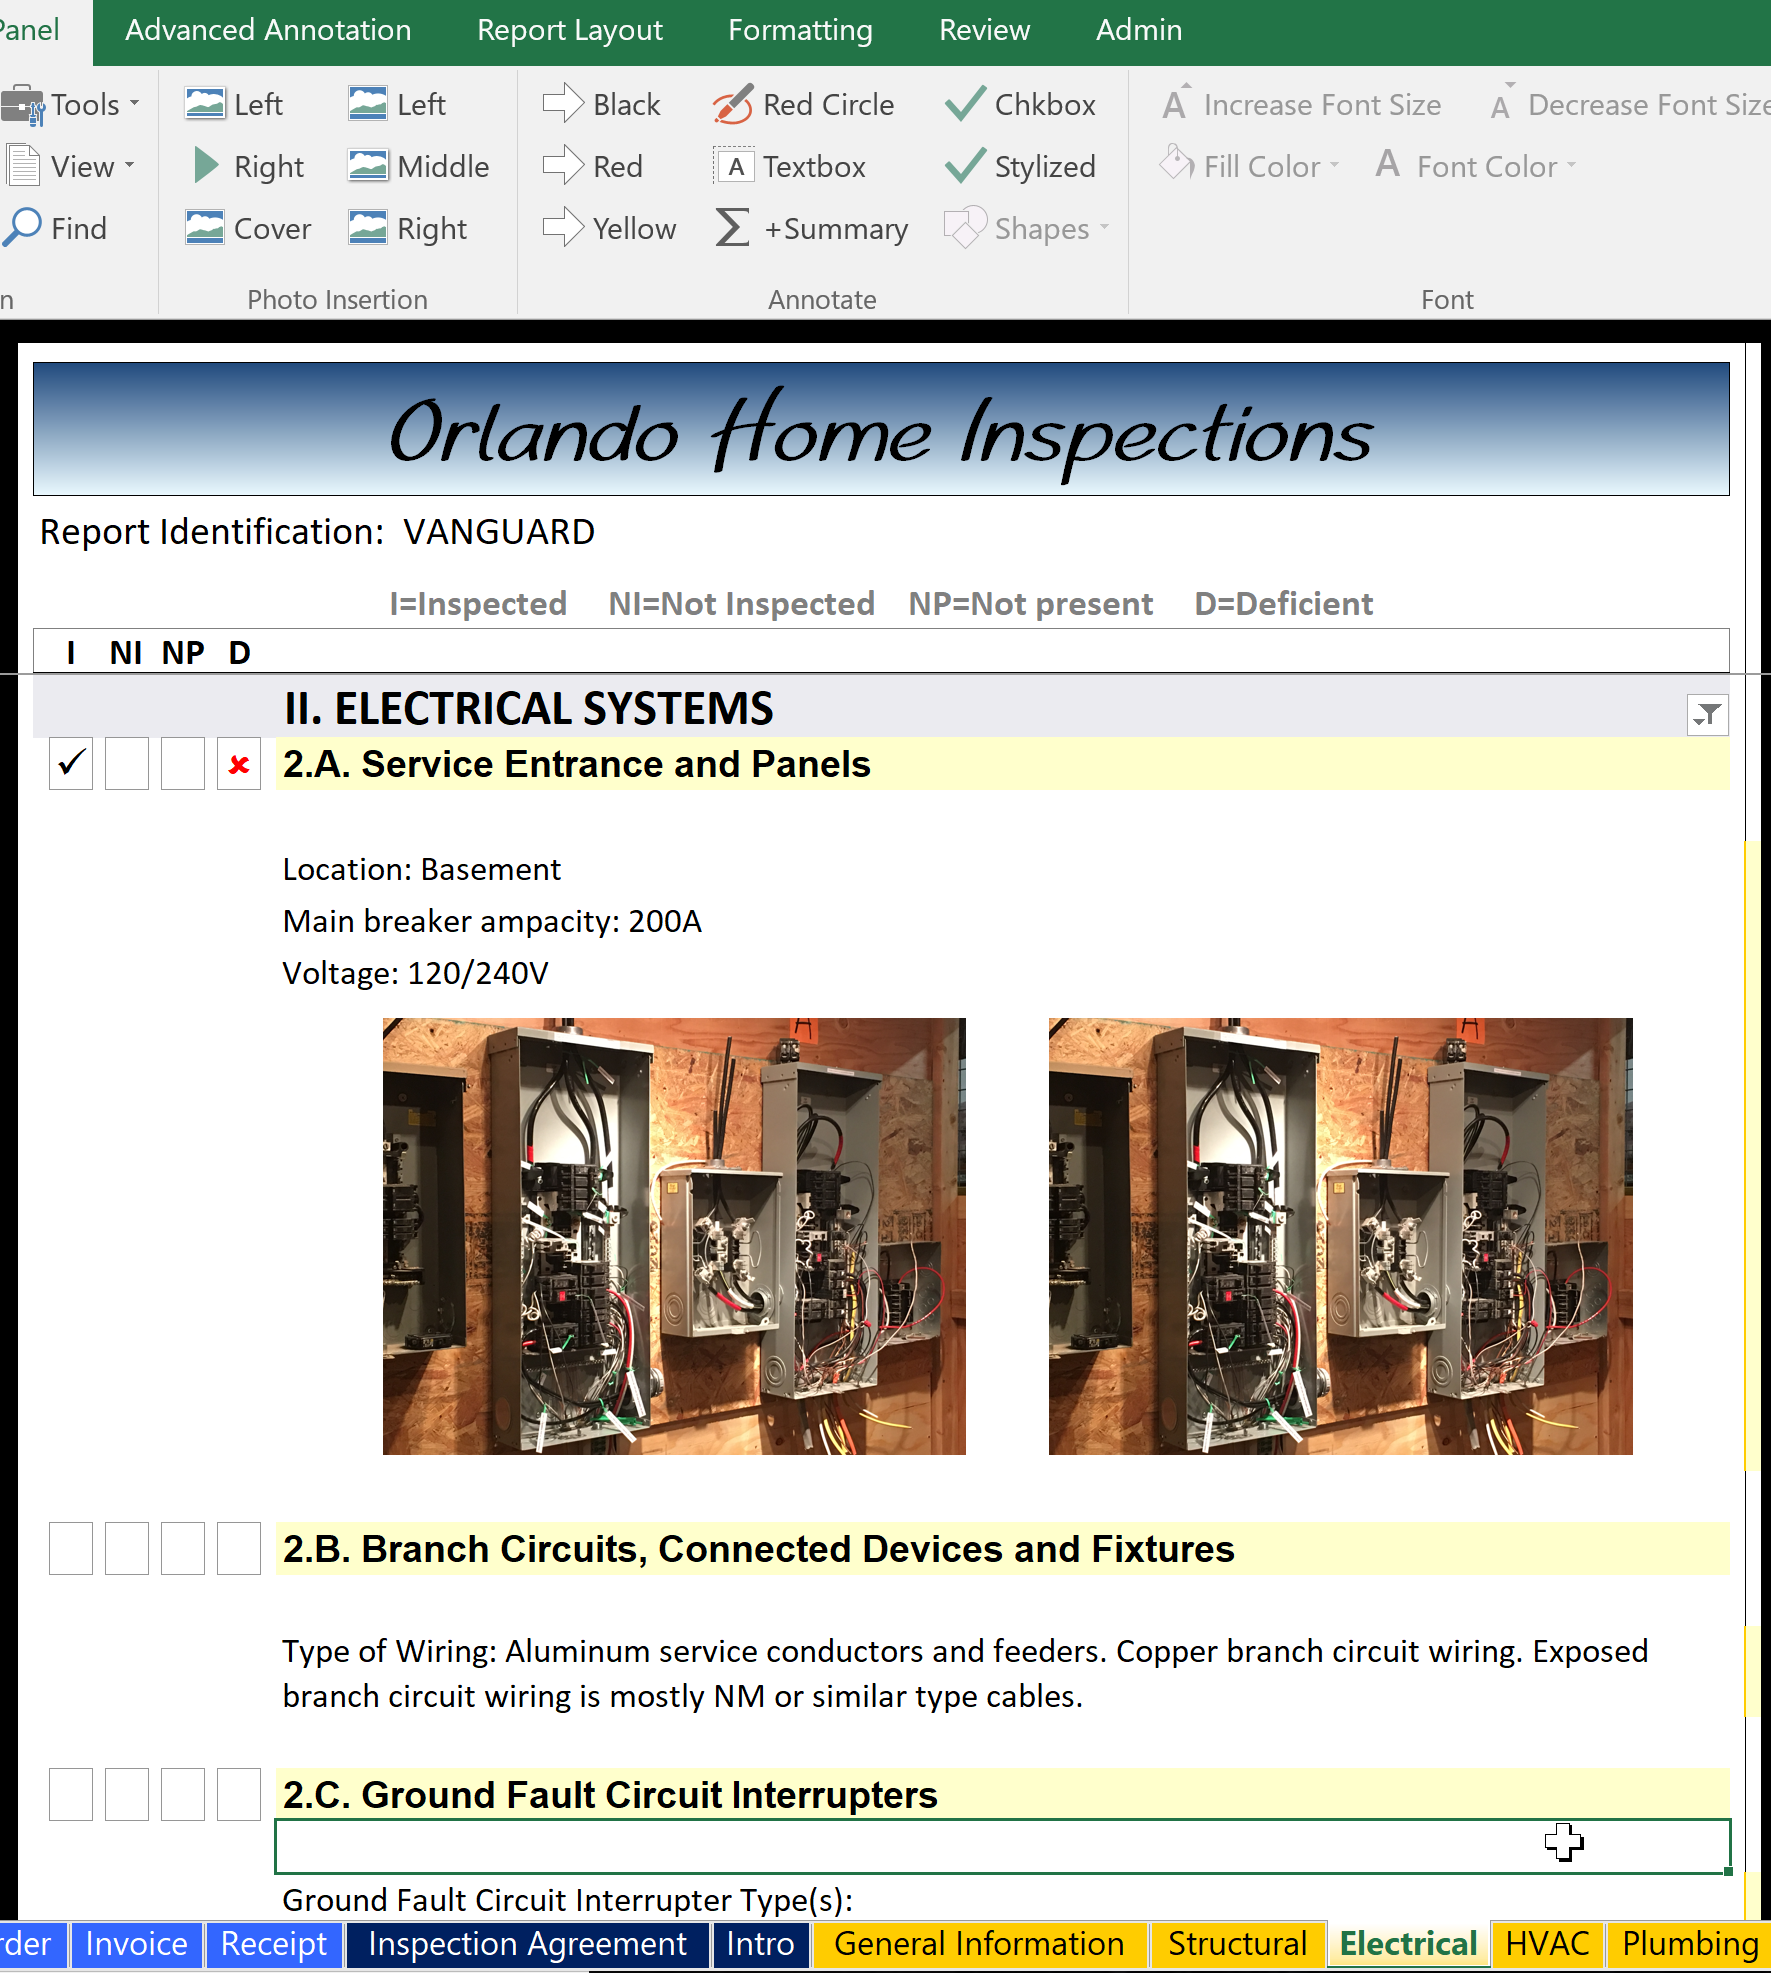This screenshot has height=1973, width=1771.
Task: Expand the View dropdown
Action: tap(72, 167)
